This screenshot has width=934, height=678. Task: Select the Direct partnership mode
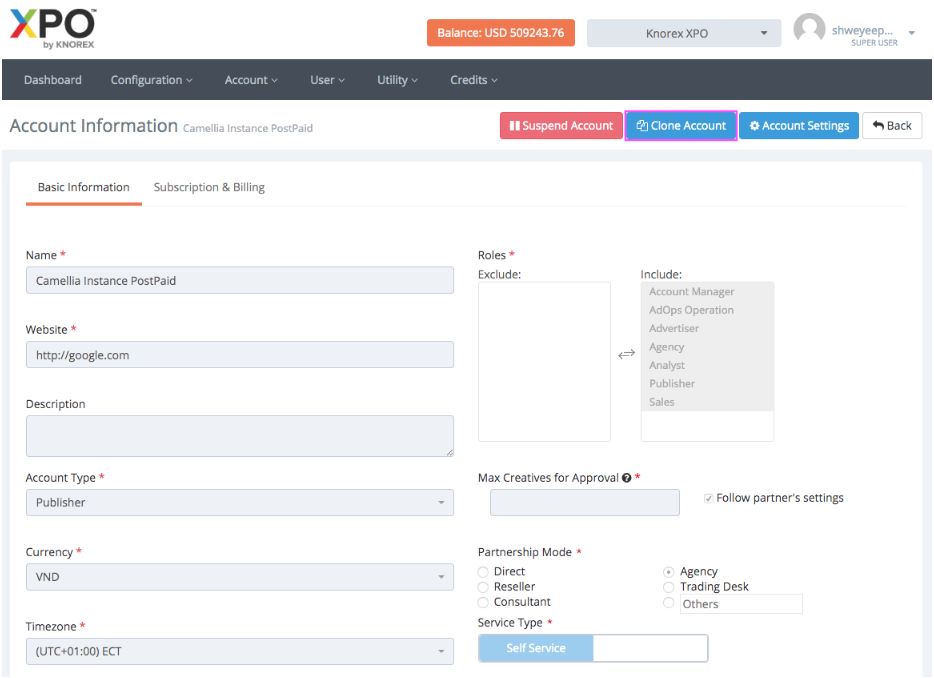pos(485,572)
